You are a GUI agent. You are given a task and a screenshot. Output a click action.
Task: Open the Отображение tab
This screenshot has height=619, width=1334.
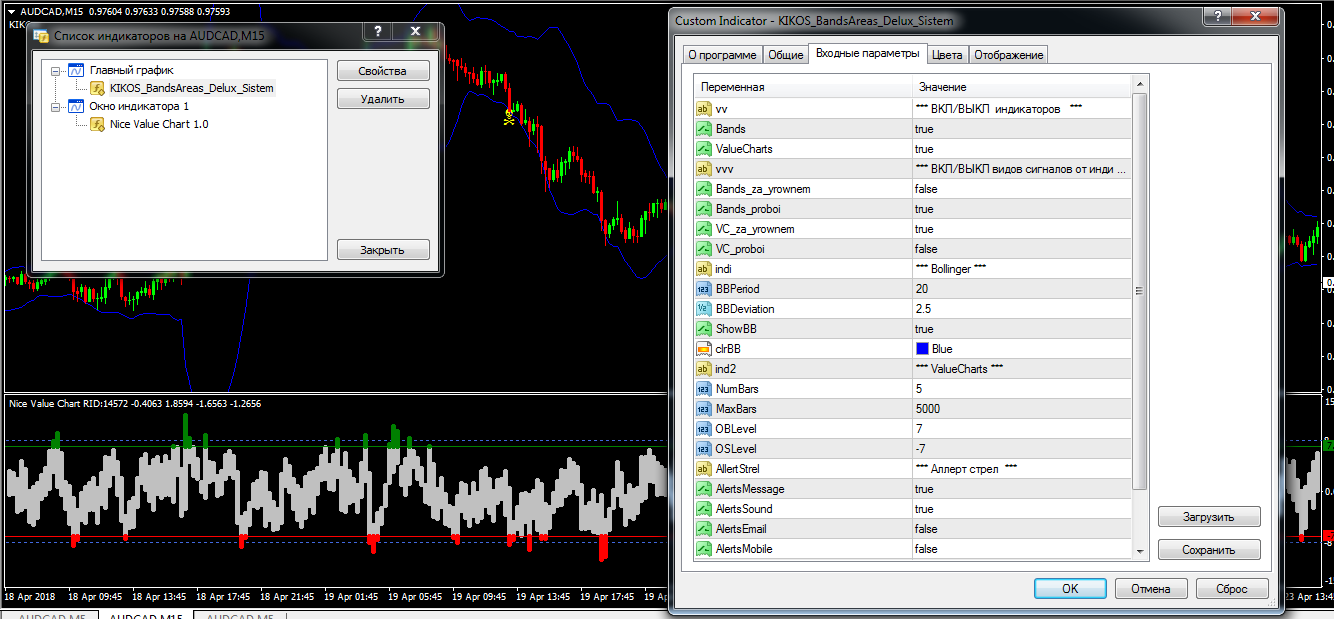coord(1008,54)
